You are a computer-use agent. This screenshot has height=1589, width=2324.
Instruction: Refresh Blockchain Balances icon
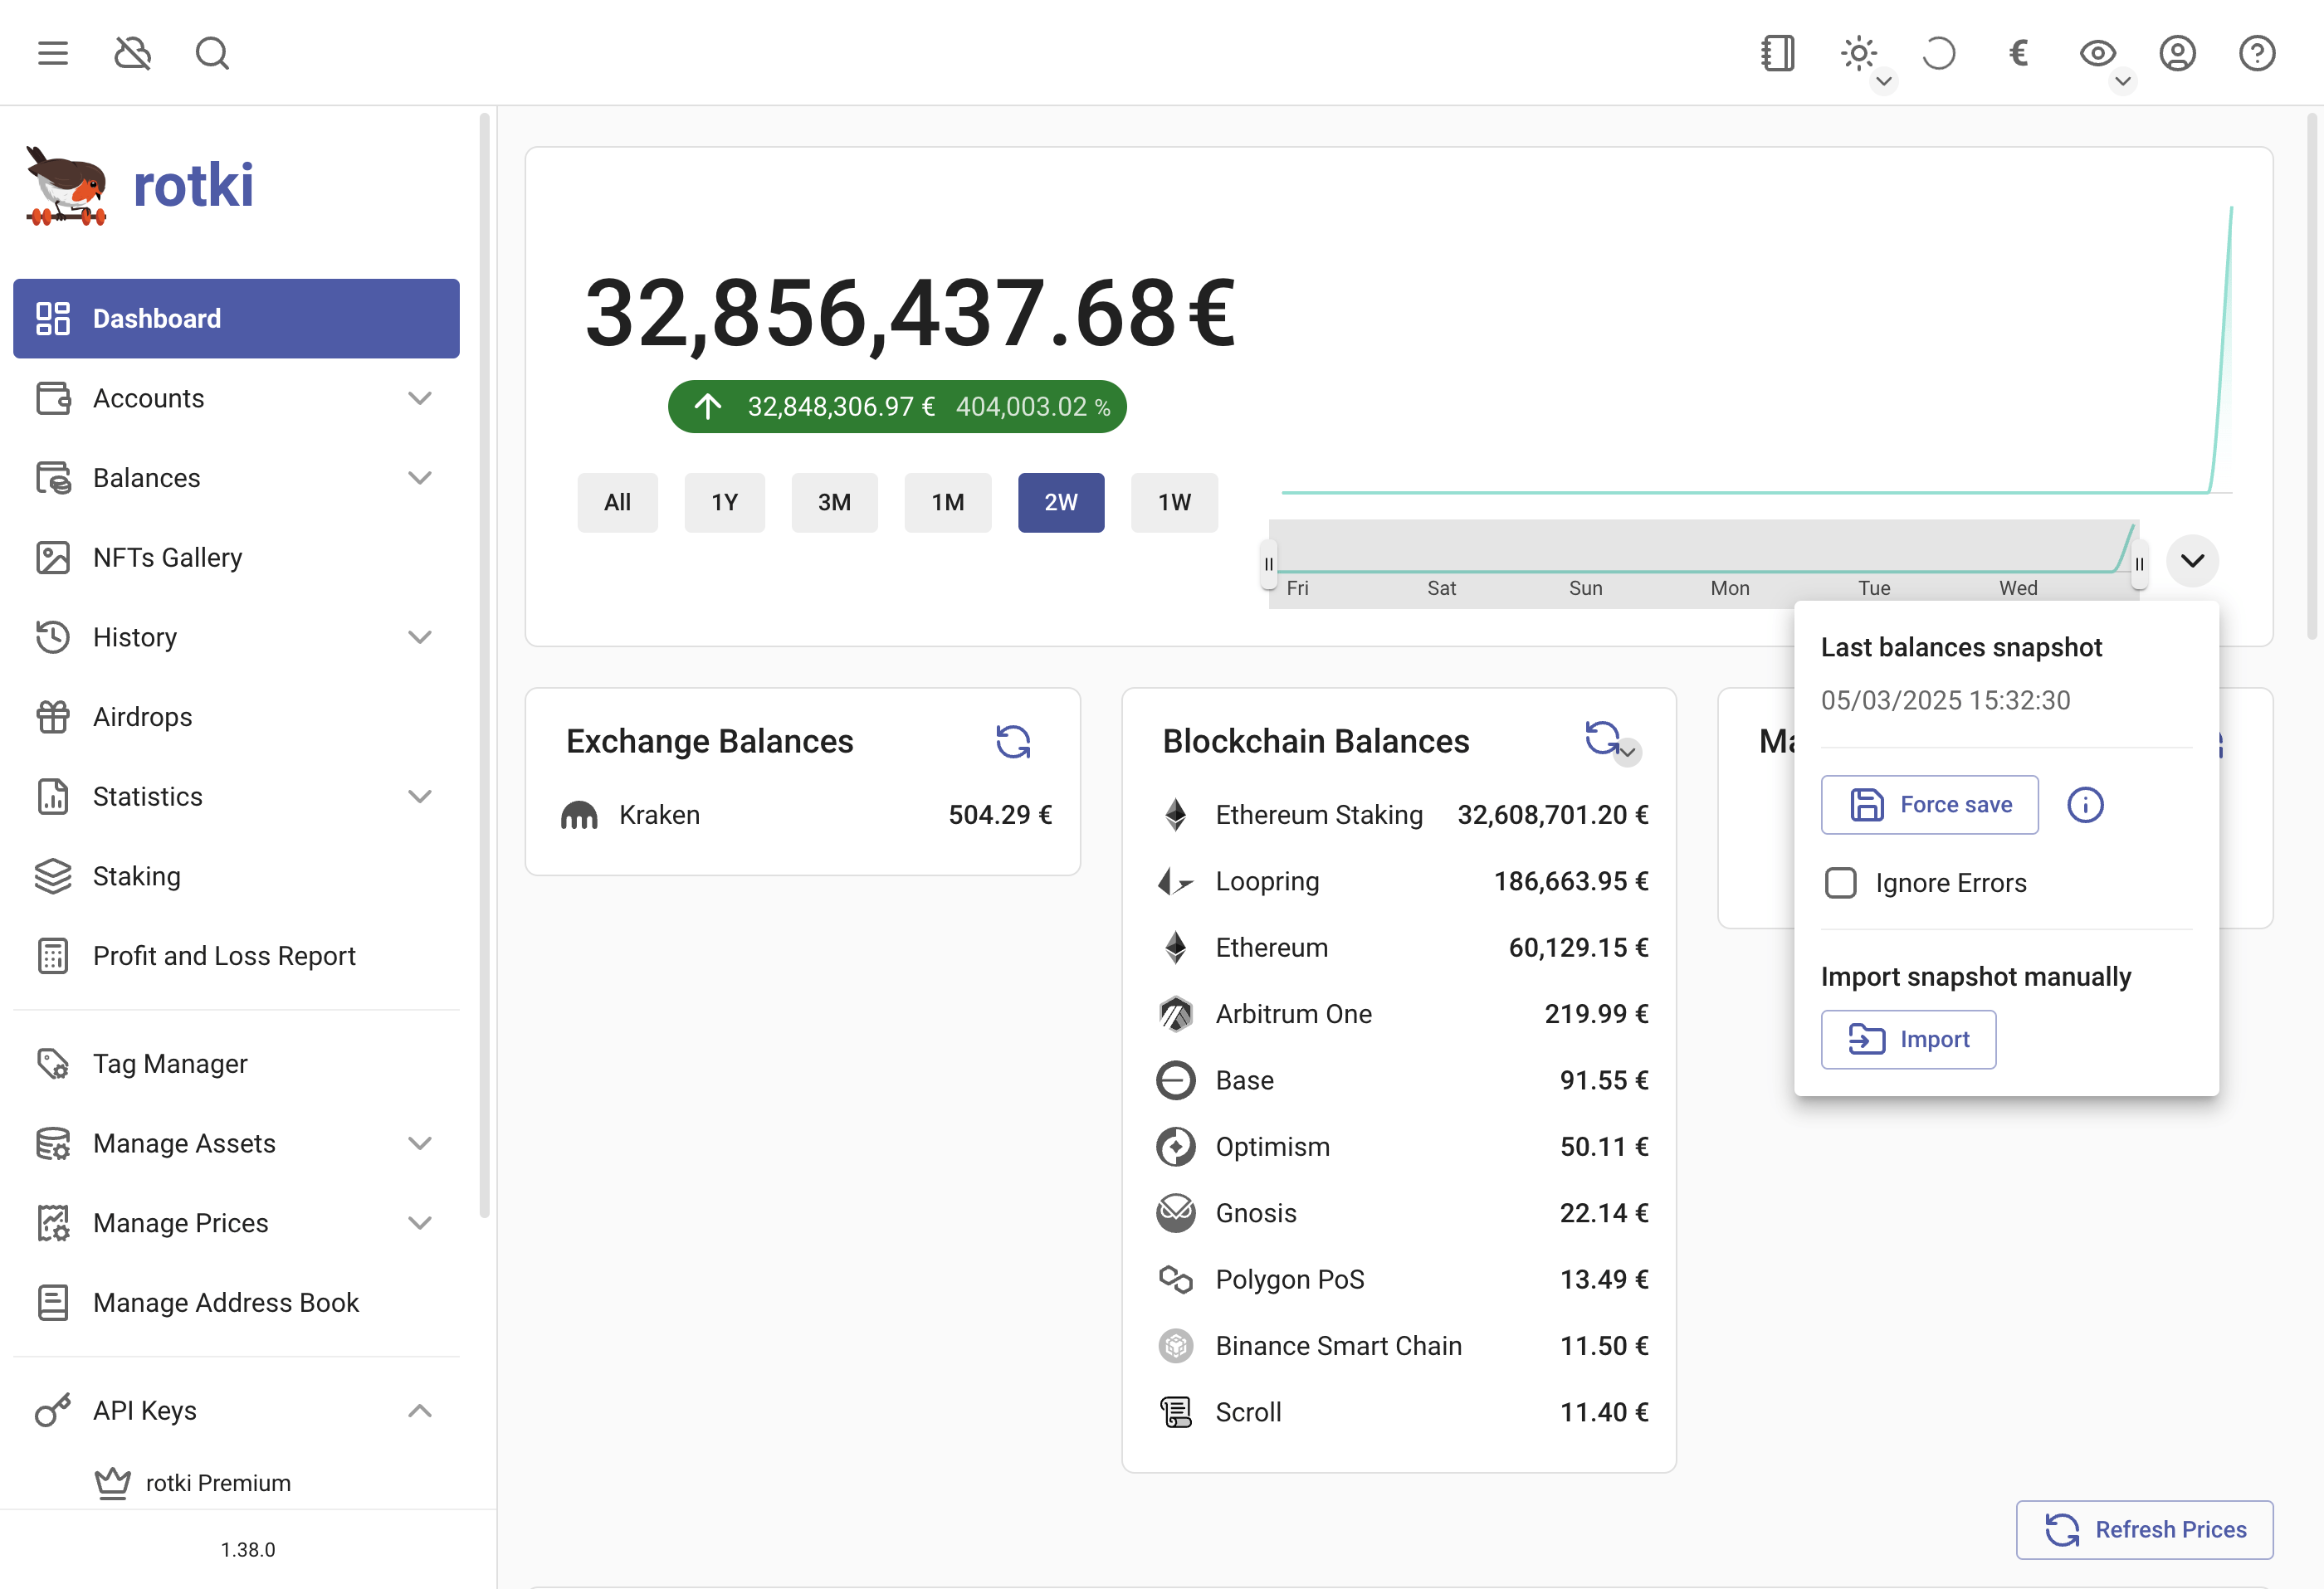click(x=1602, y=738)
